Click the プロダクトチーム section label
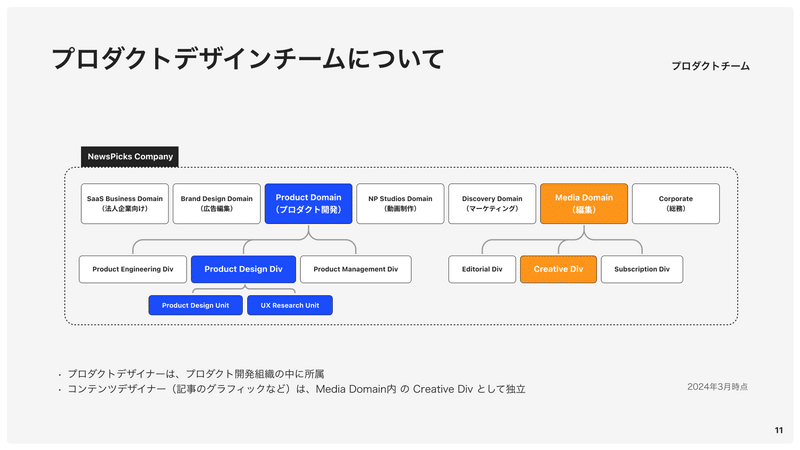800x450 pixels. 710,66
